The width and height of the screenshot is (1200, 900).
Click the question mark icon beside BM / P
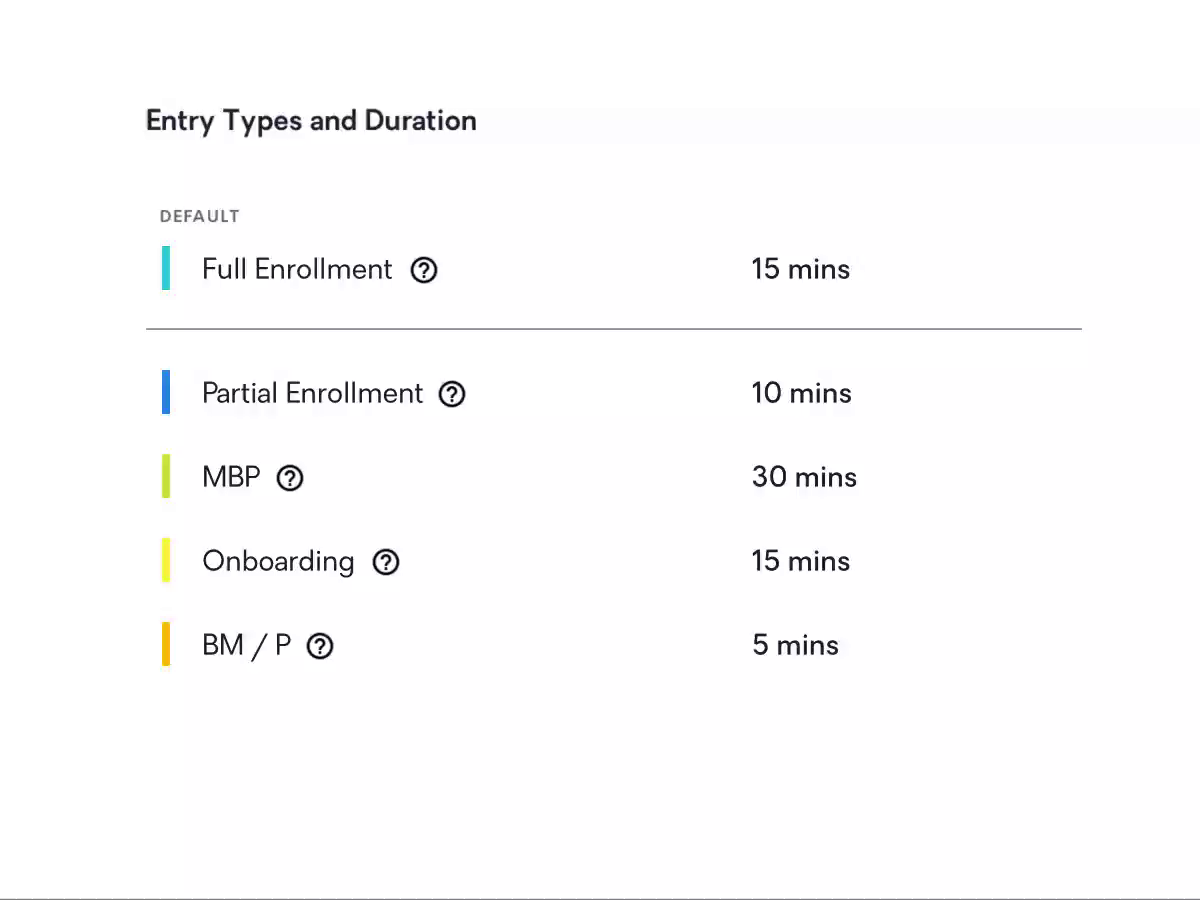point(319,646)
